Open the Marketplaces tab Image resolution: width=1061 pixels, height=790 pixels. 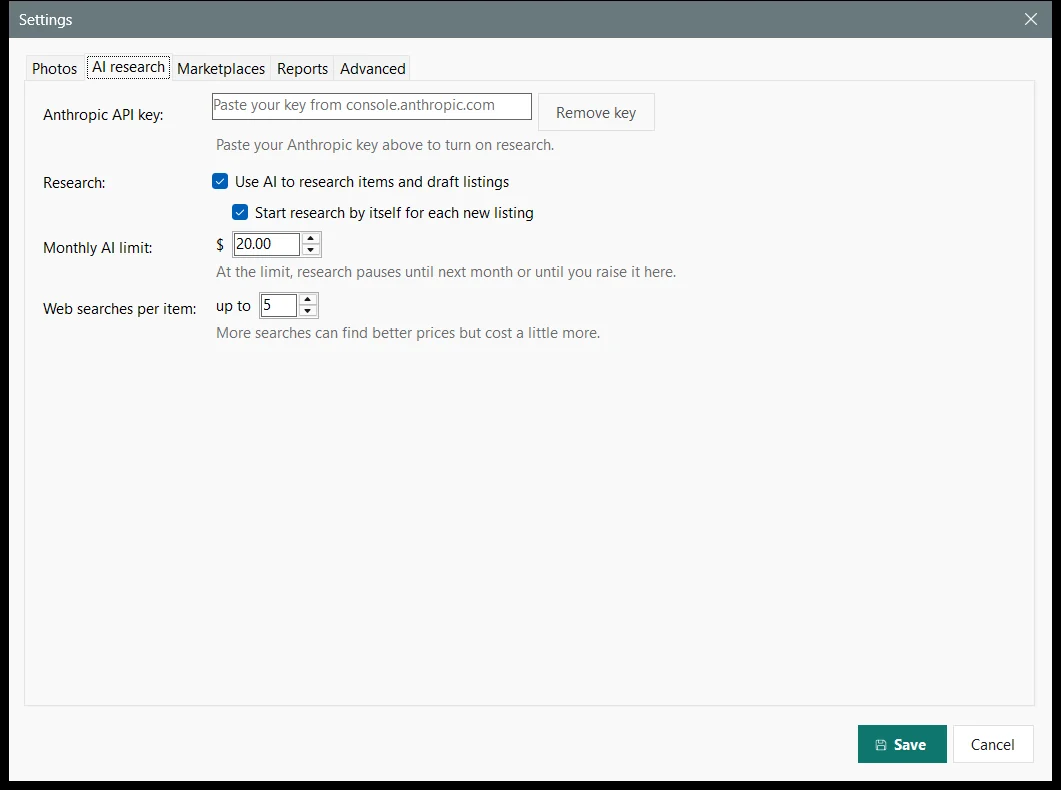(221, 68)
